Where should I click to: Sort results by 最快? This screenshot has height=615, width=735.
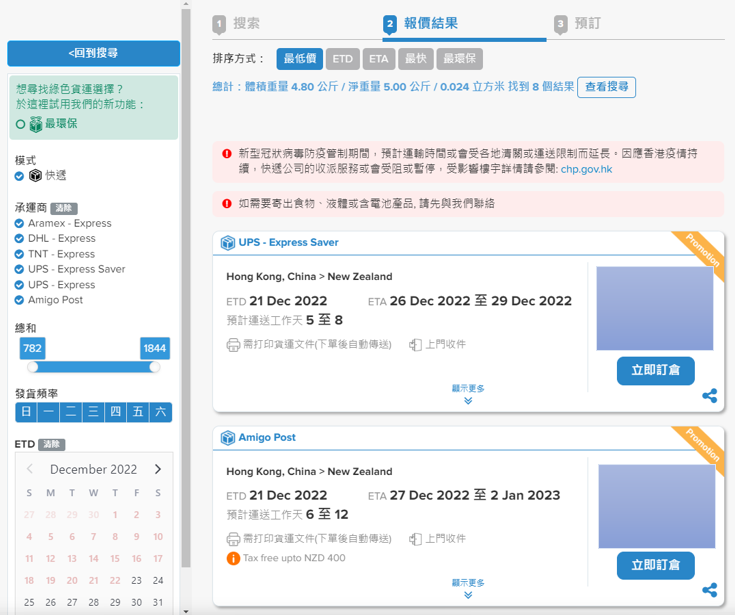[x=416, y=59]
